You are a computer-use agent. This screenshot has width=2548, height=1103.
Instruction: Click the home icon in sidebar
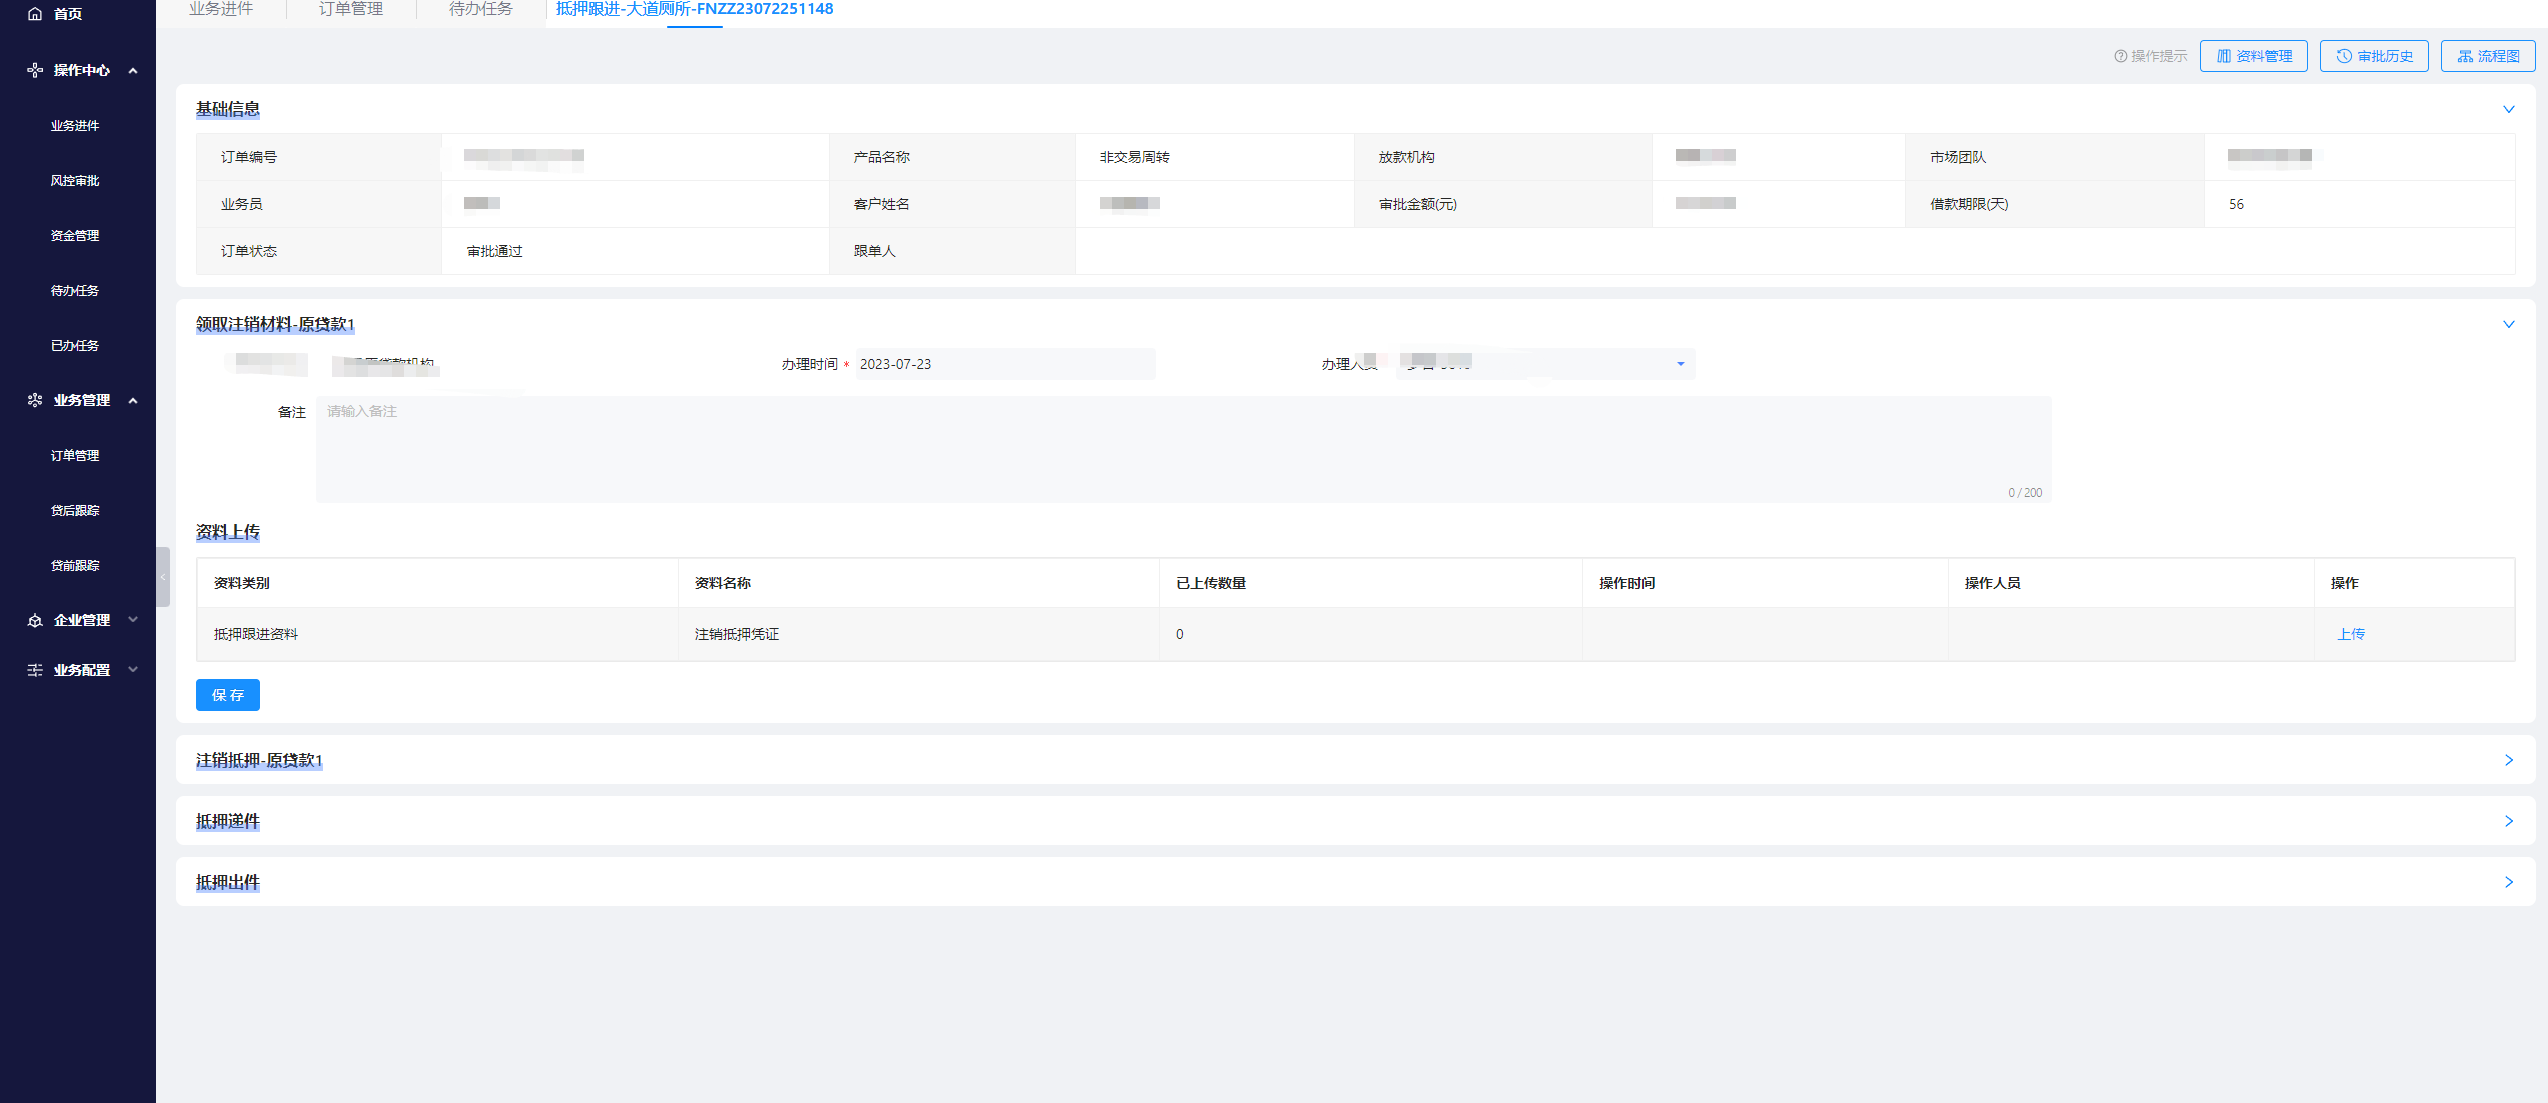pyautogui.click(x=35, y=14)
